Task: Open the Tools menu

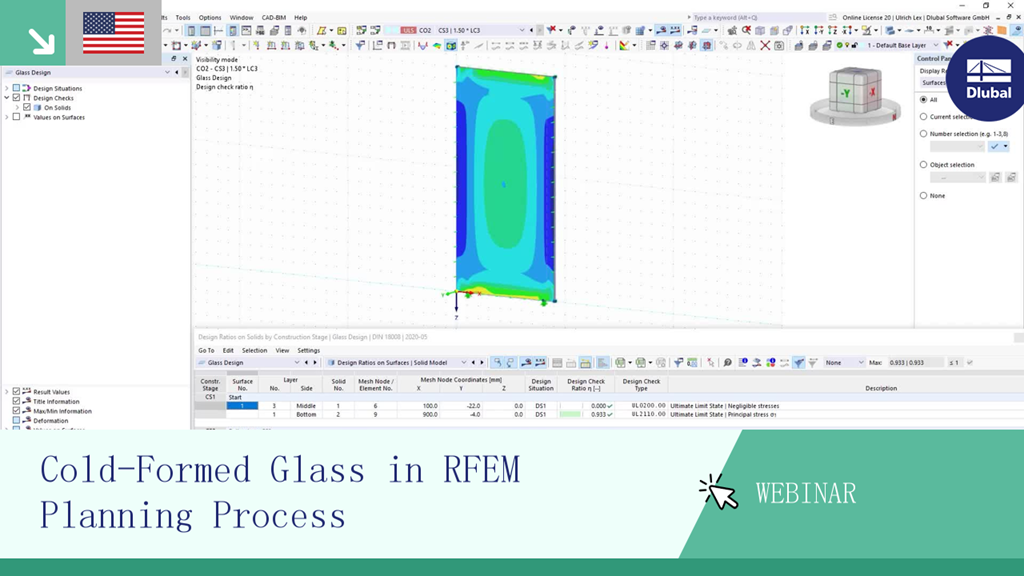Action: point(183,18)
